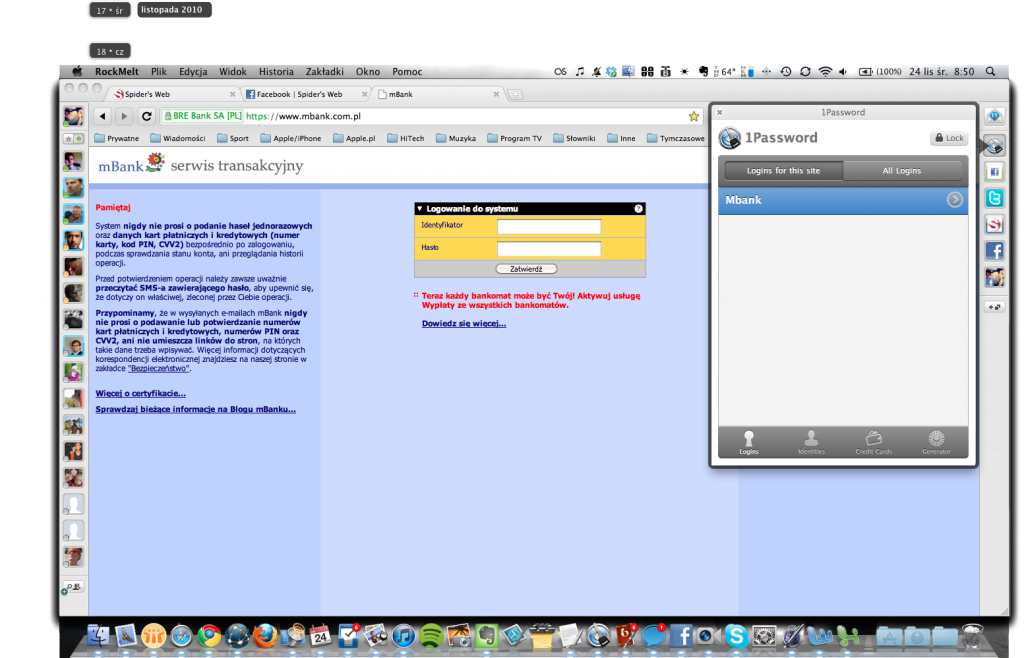Launch Firefox from the Dock
This screenshot has height=658, width=1024.
pos(264,635)
